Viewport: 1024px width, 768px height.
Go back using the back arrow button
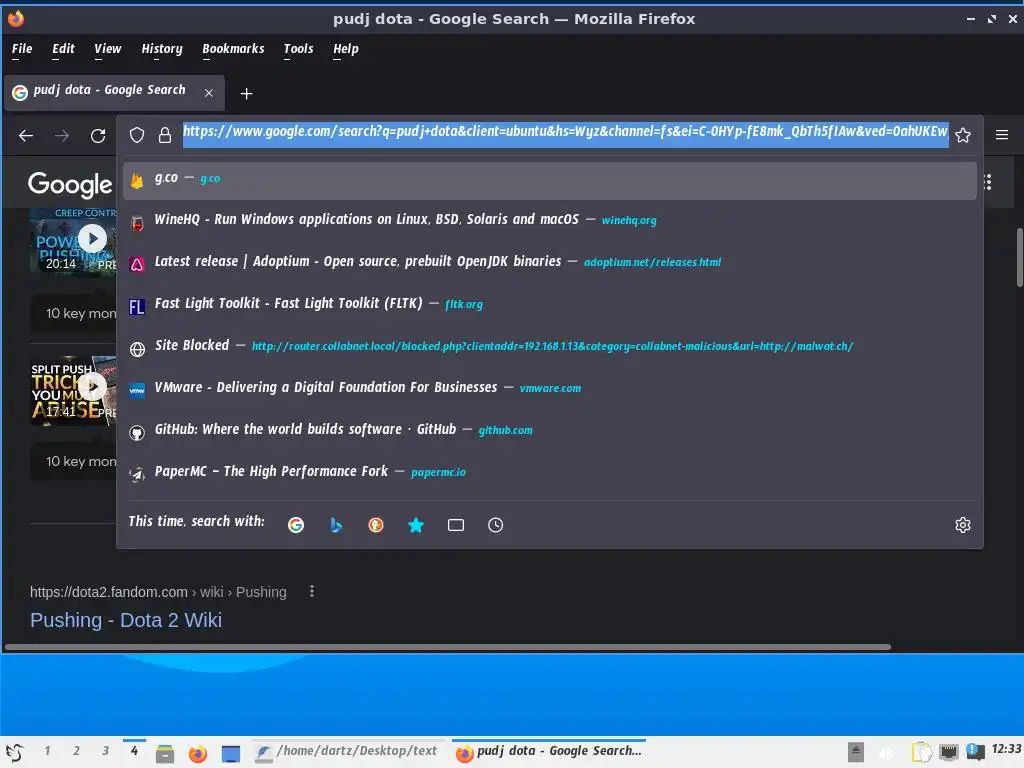pos(25,135)
